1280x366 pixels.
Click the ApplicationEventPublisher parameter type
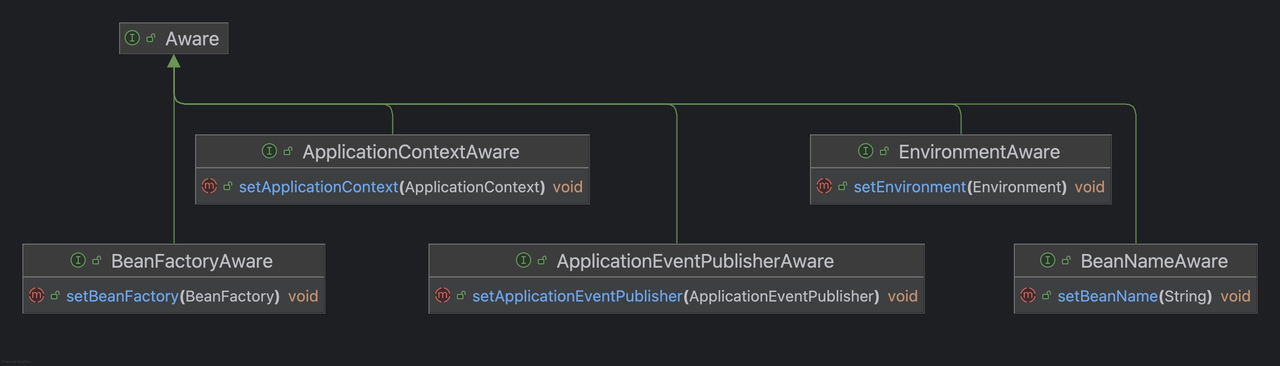point(781,296)
